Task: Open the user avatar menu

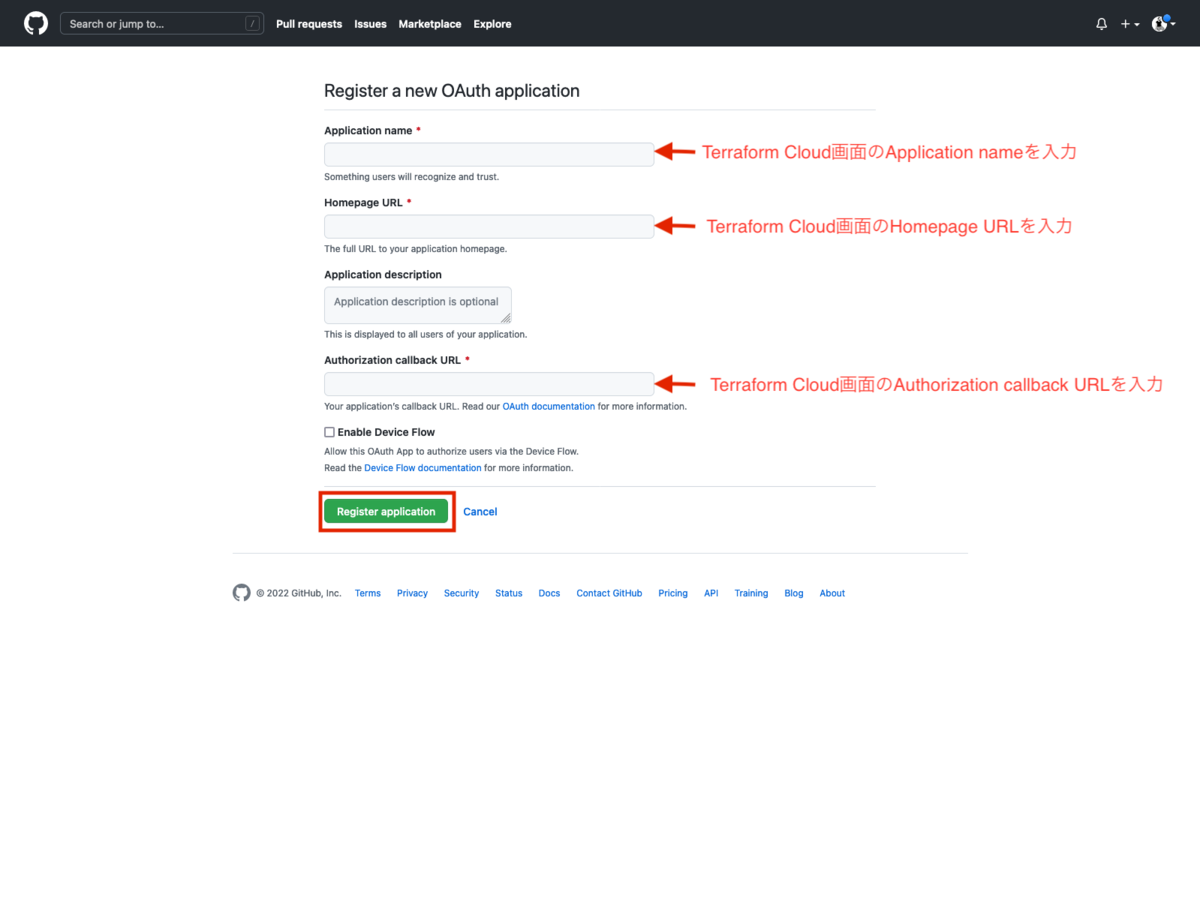Action: 1163,23
